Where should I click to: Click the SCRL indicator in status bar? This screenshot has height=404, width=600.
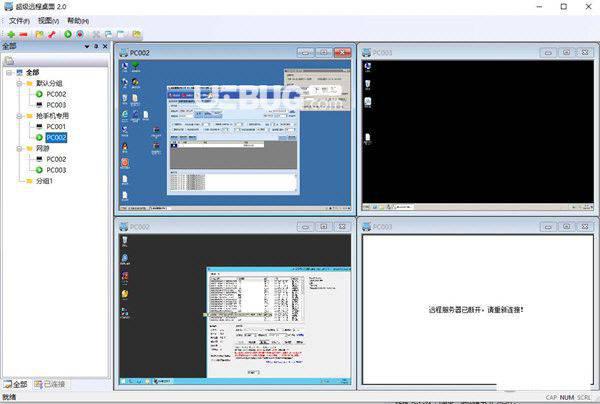[584, 397]
